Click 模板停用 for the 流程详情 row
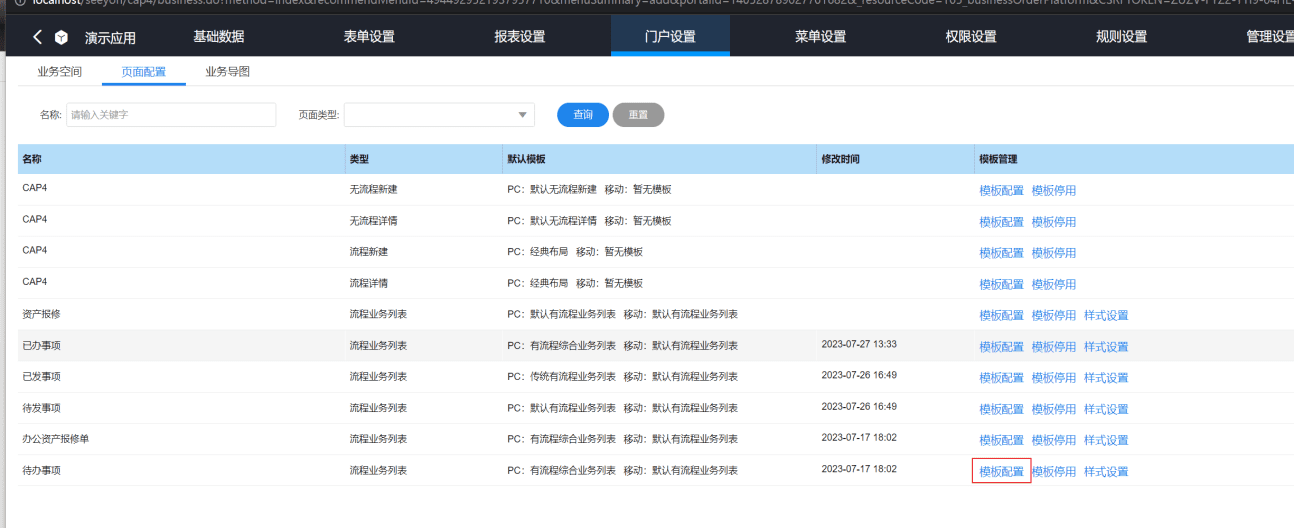The height and width of the screenshot is (528, 1294). pyautogui.click(x=1054, y=285)
